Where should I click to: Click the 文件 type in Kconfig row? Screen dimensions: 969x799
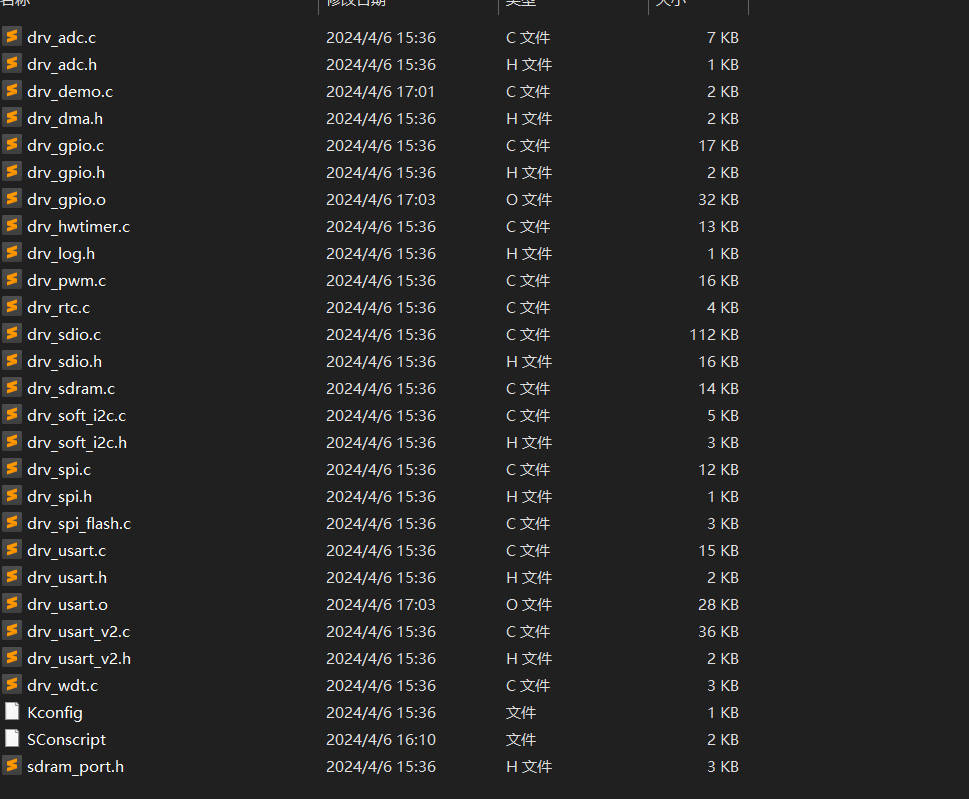coord(520,712)
